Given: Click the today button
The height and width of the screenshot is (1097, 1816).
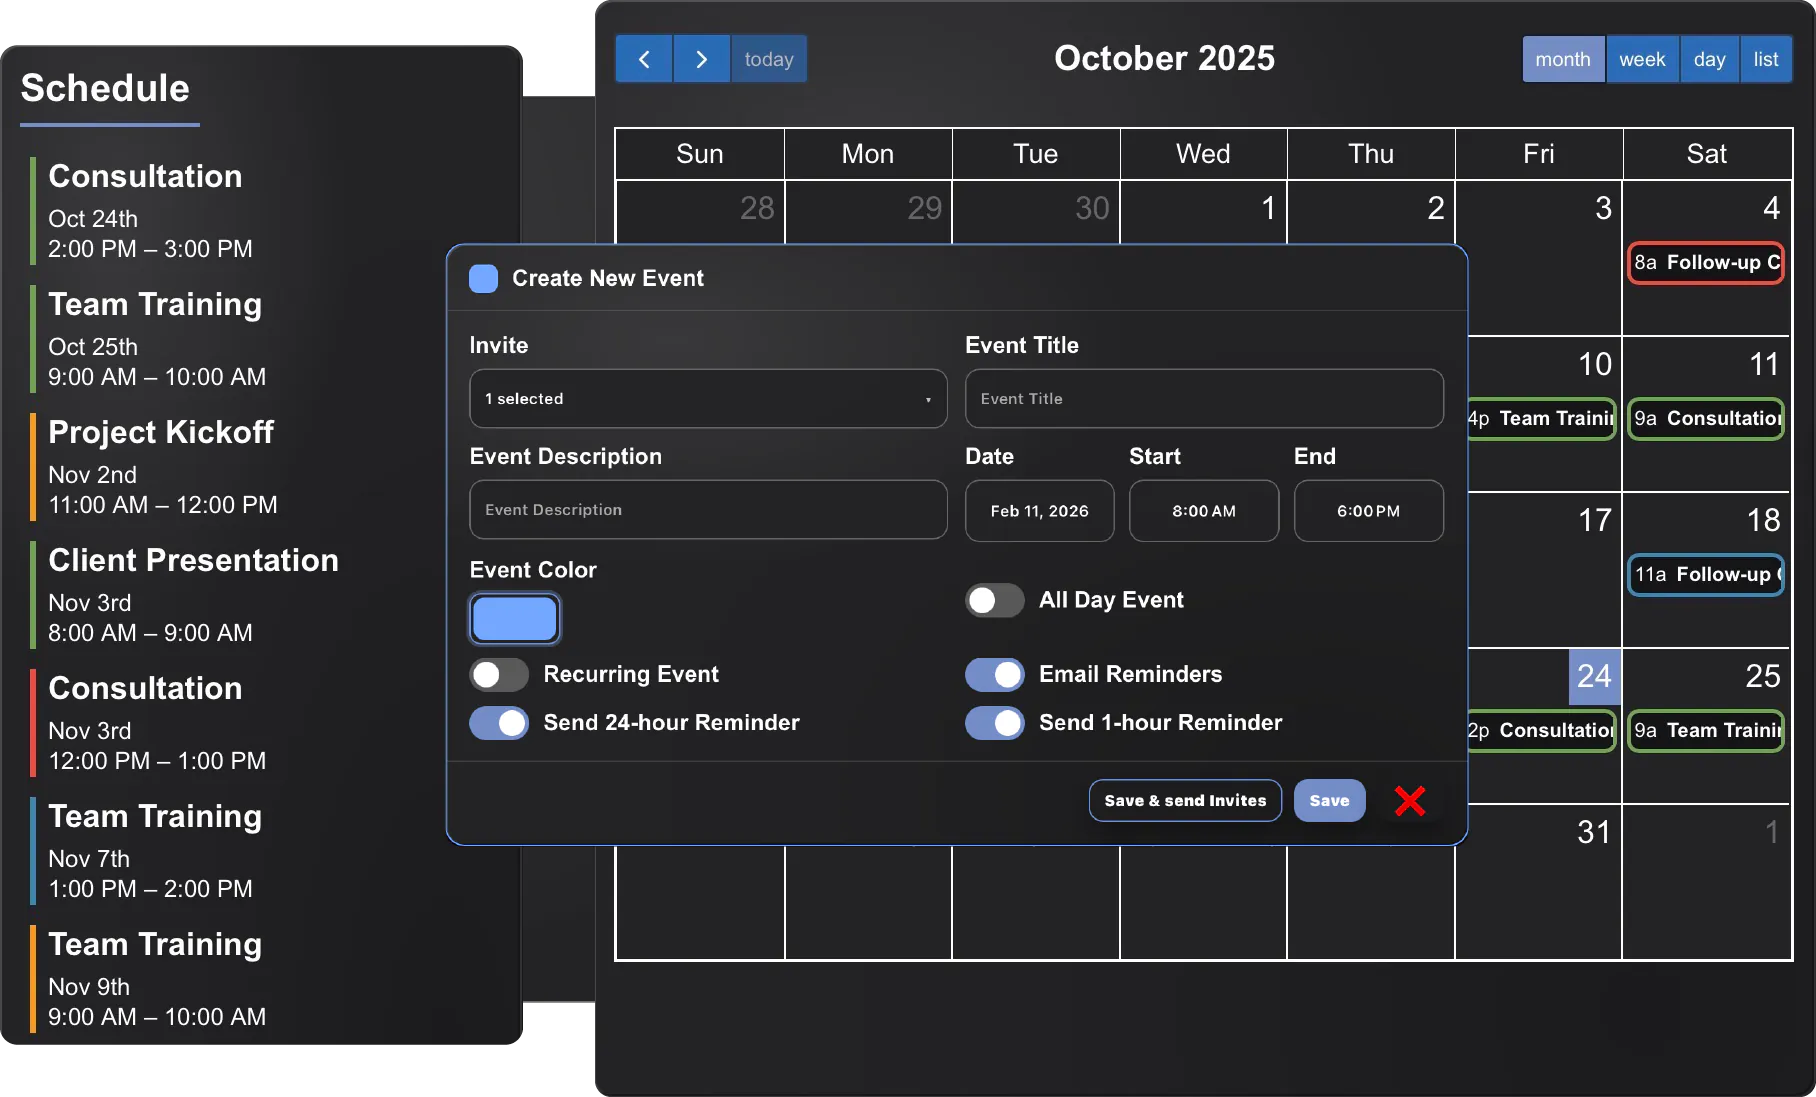Looking at the screenshot, I should point(768,59).
